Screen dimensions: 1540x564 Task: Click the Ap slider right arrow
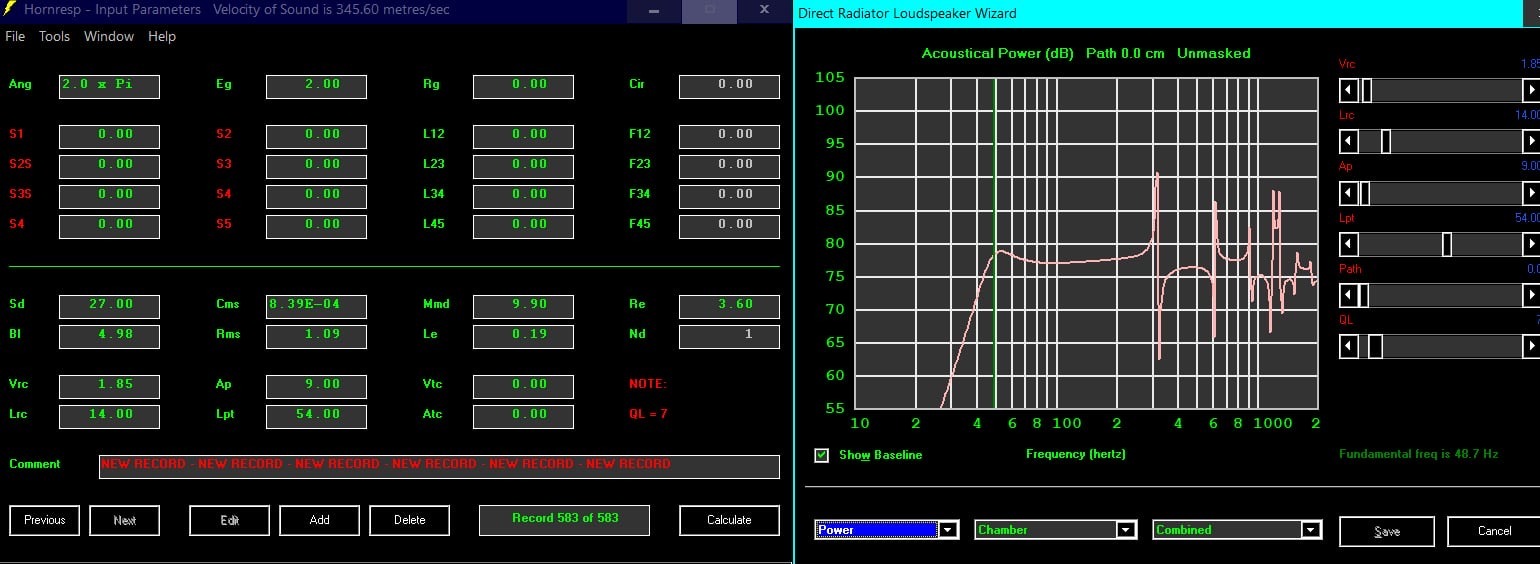coord(1531,193)
